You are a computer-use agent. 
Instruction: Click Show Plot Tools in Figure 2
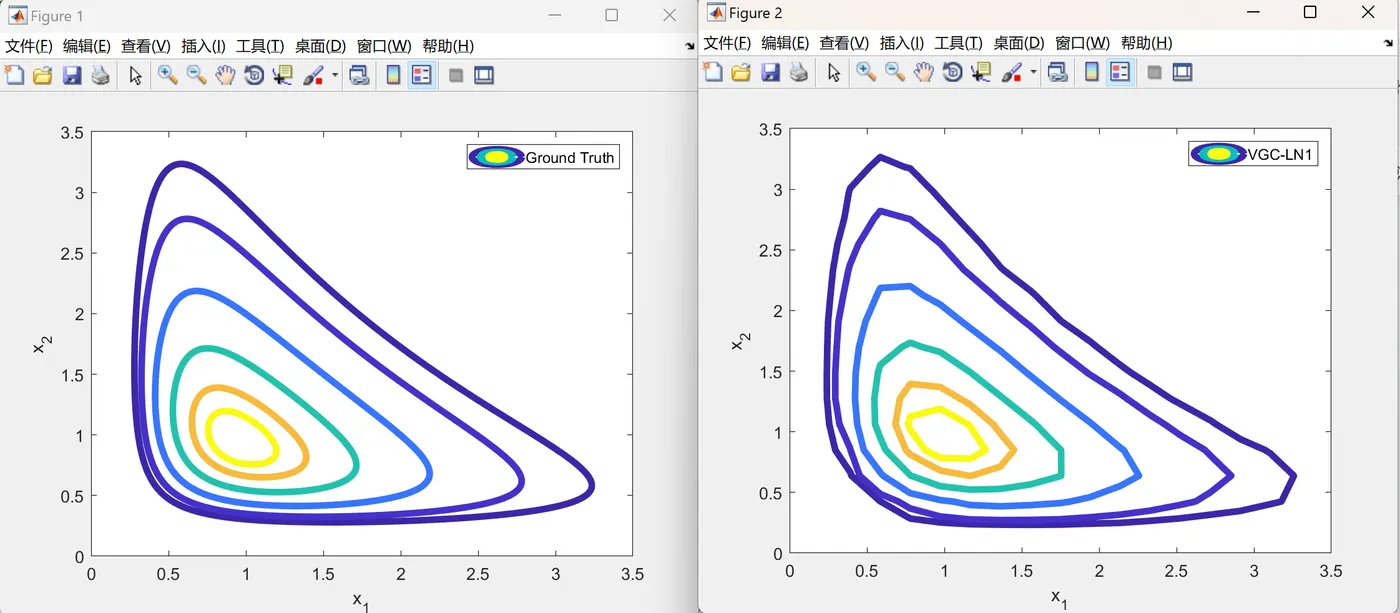click(1182, 72)
